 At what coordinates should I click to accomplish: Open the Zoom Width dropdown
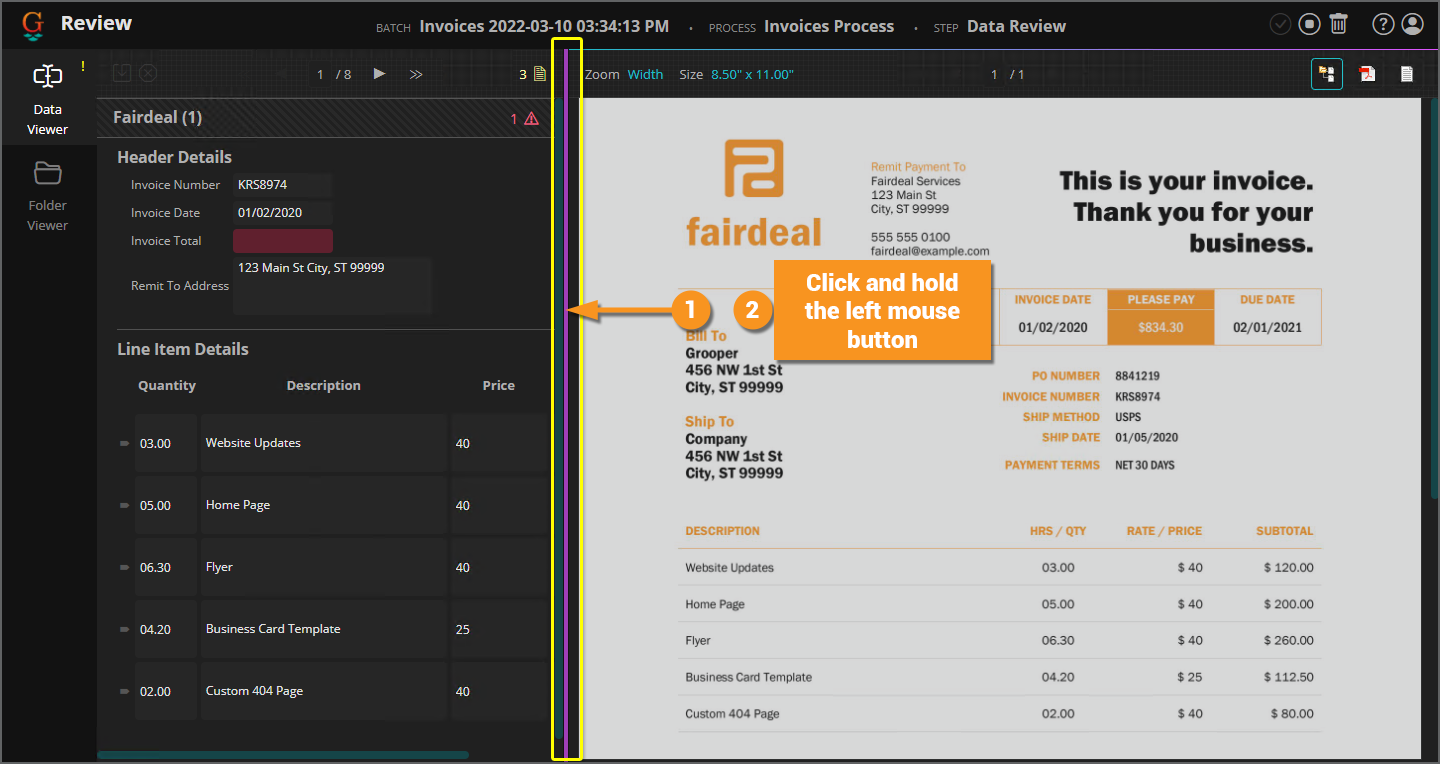(x=645, y=74)
